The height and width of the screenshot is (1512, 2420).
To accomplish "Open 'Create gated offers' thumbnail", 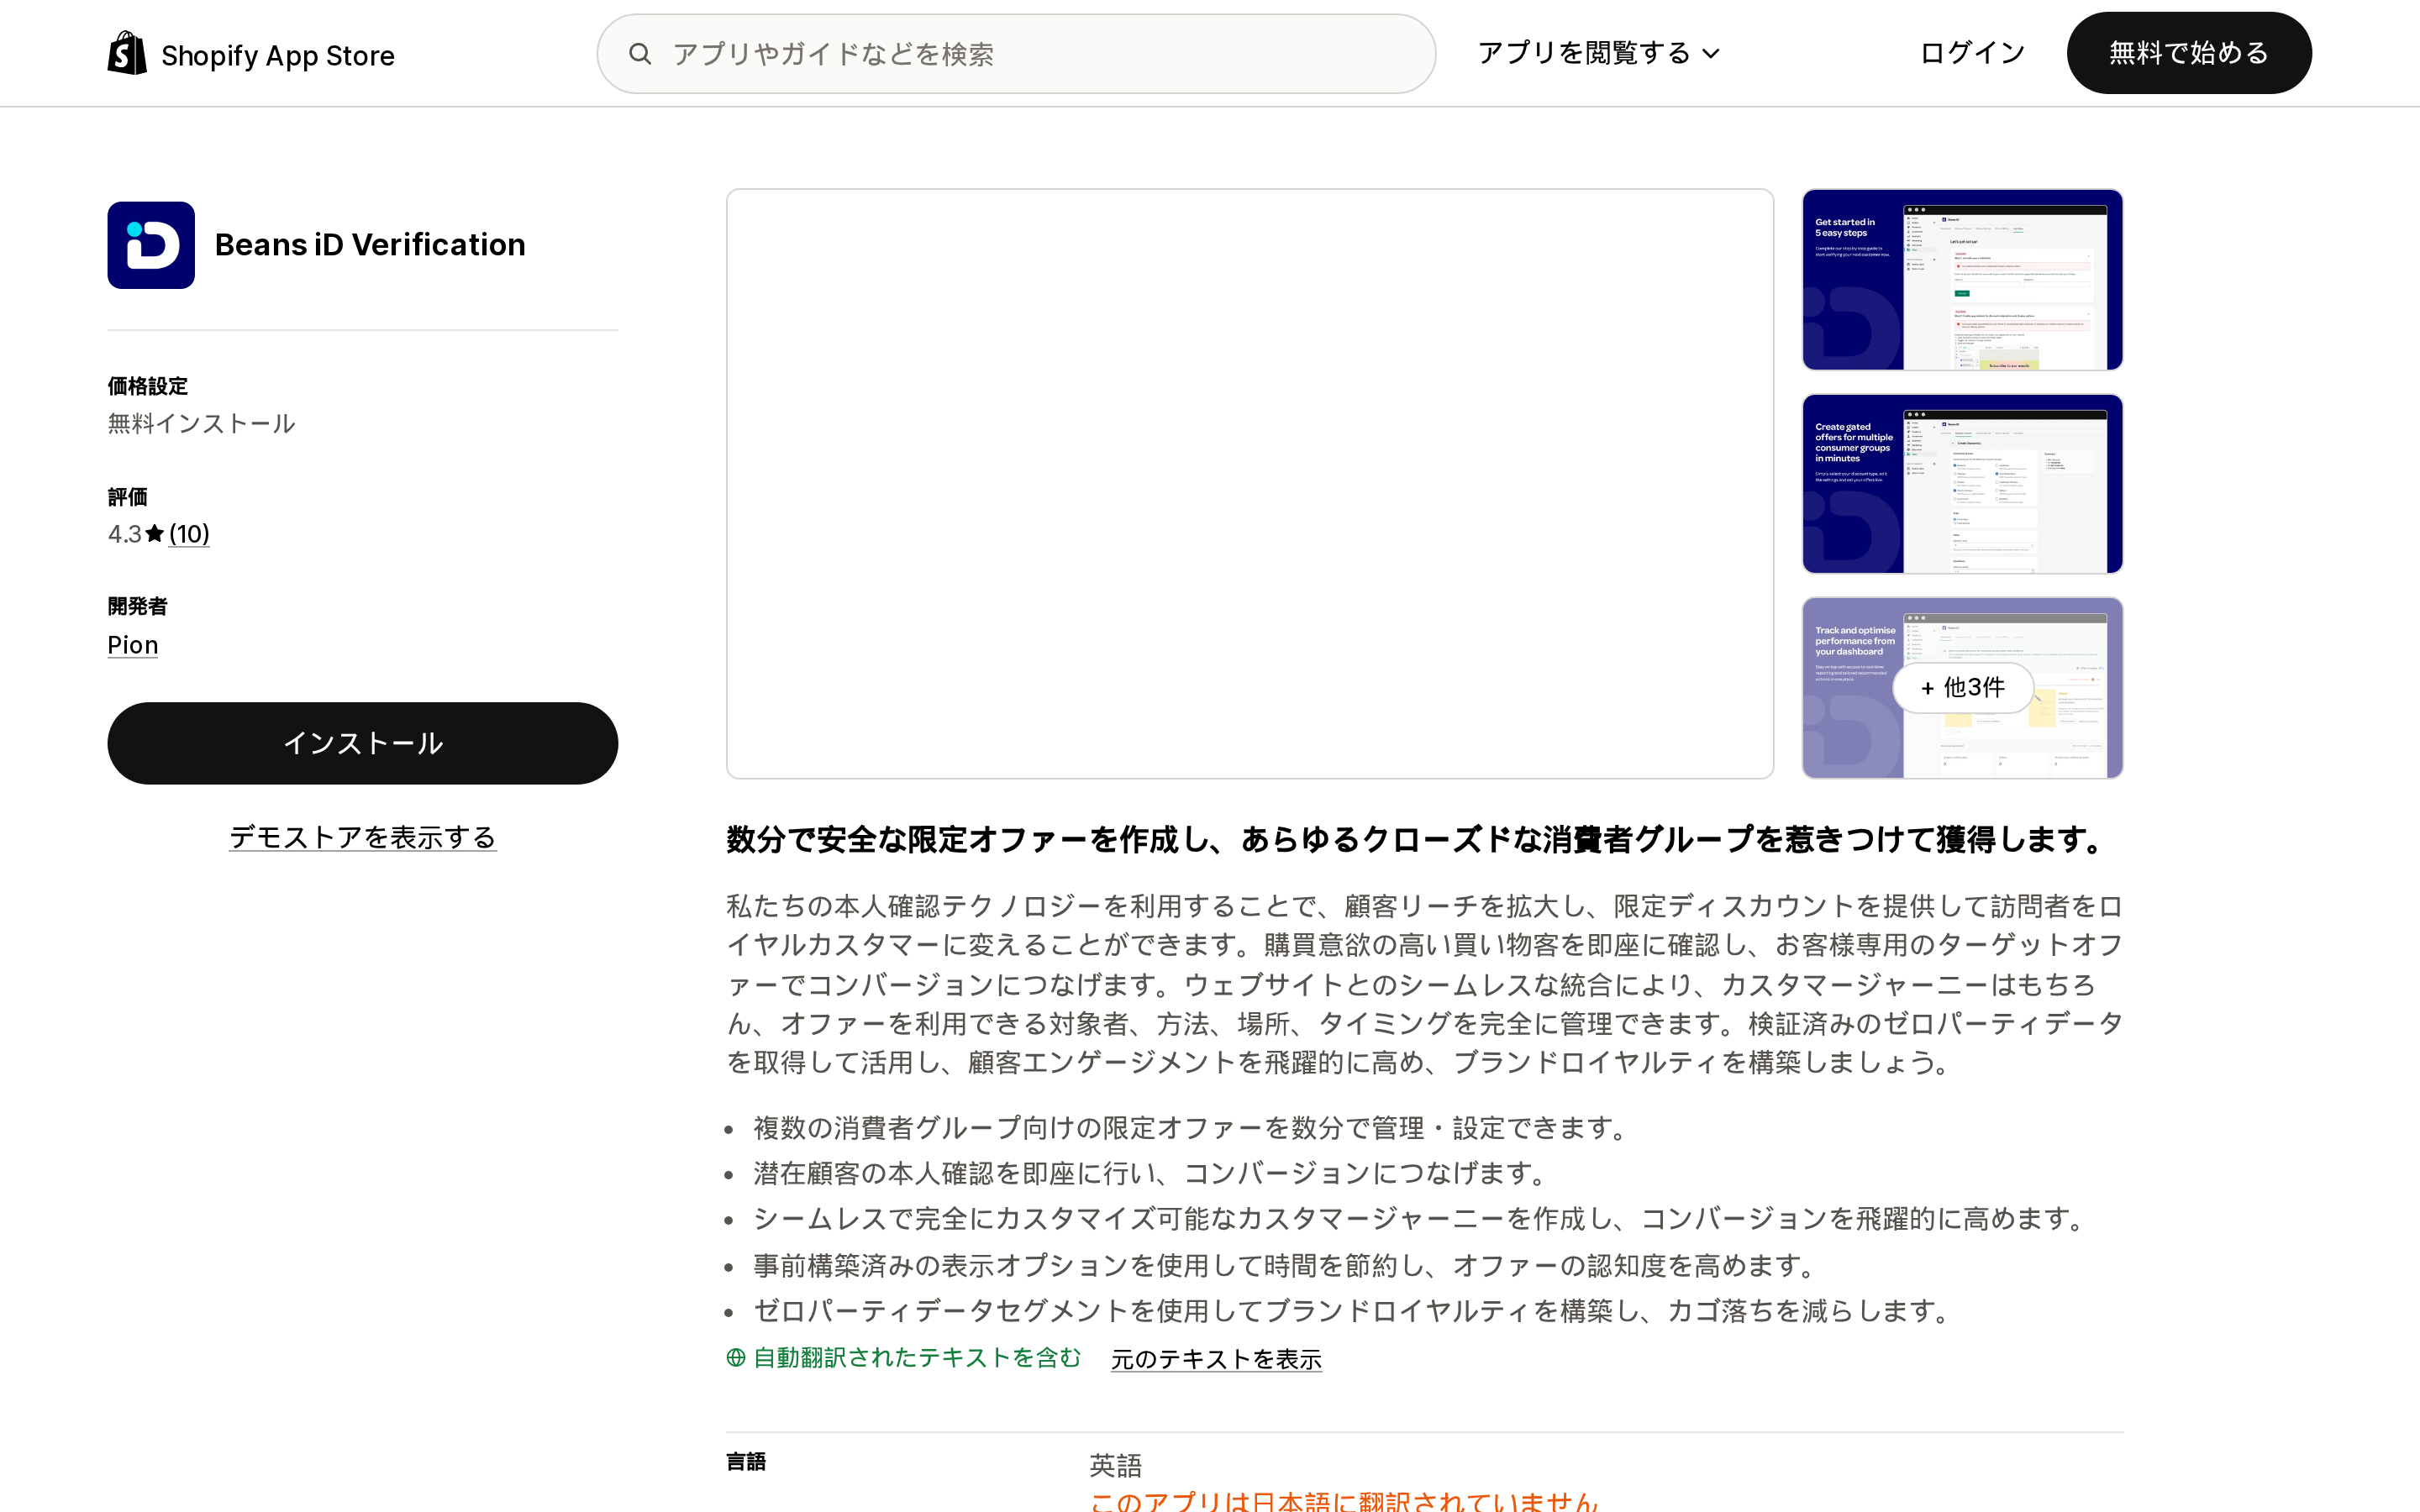I will [1962, 484].
